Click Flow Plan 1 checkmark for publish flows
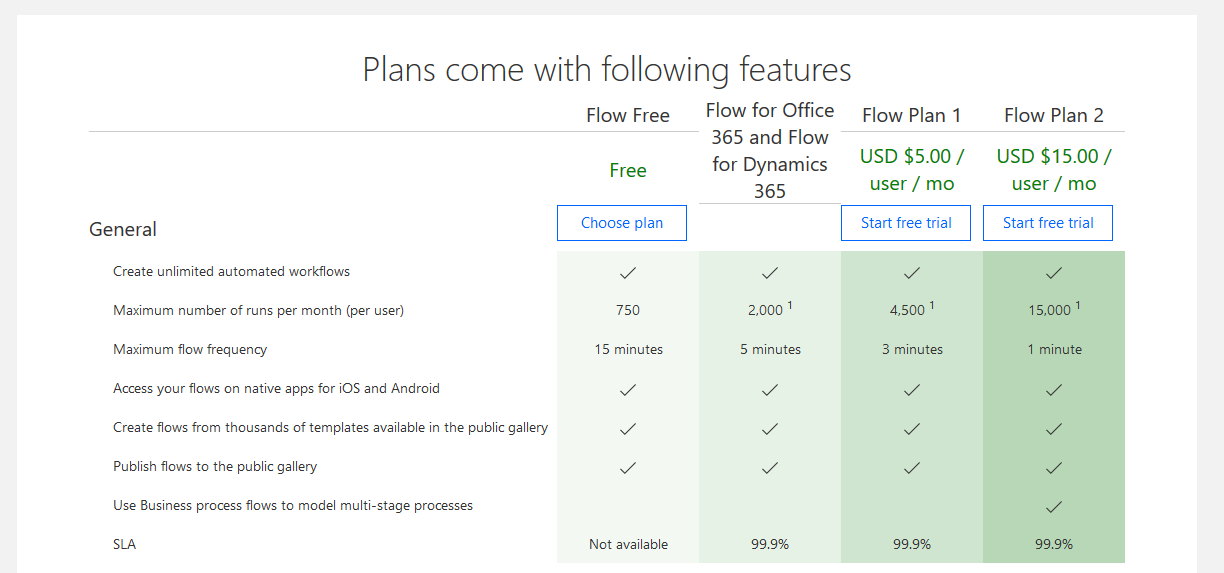 [x=912, y=467]
